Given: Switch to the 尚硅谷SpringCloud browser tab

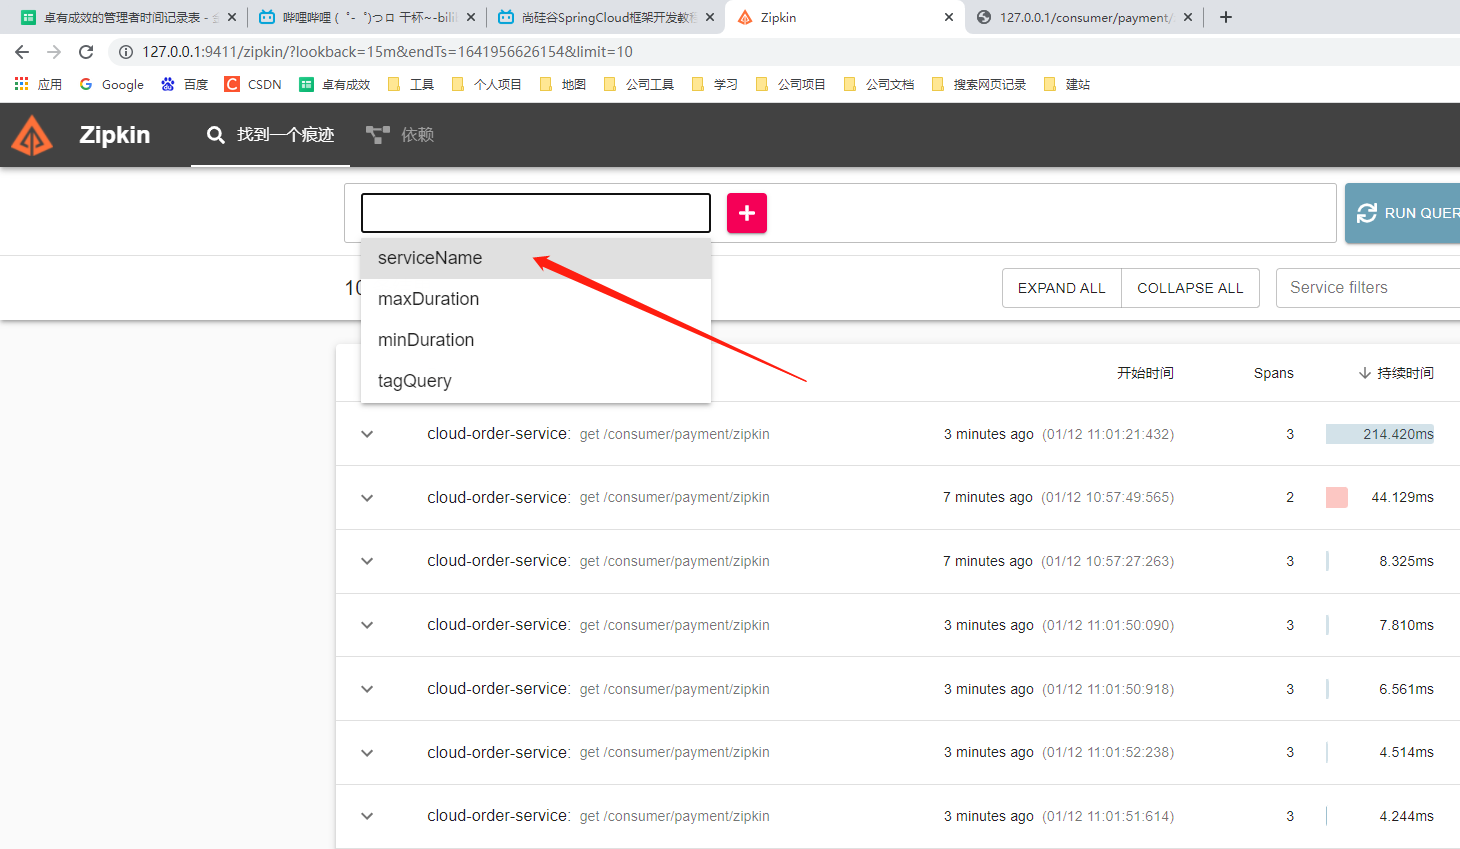Looking at the screenshot, I should coord(605,17).
